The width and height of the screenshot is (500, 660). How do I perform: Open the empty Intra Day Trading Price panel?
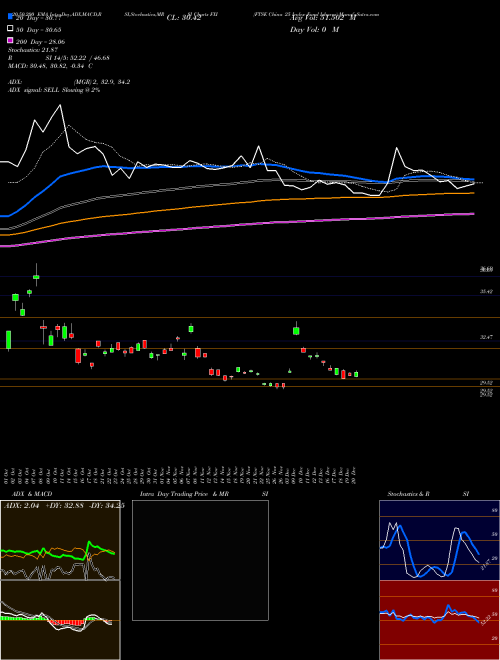(200, 560)
